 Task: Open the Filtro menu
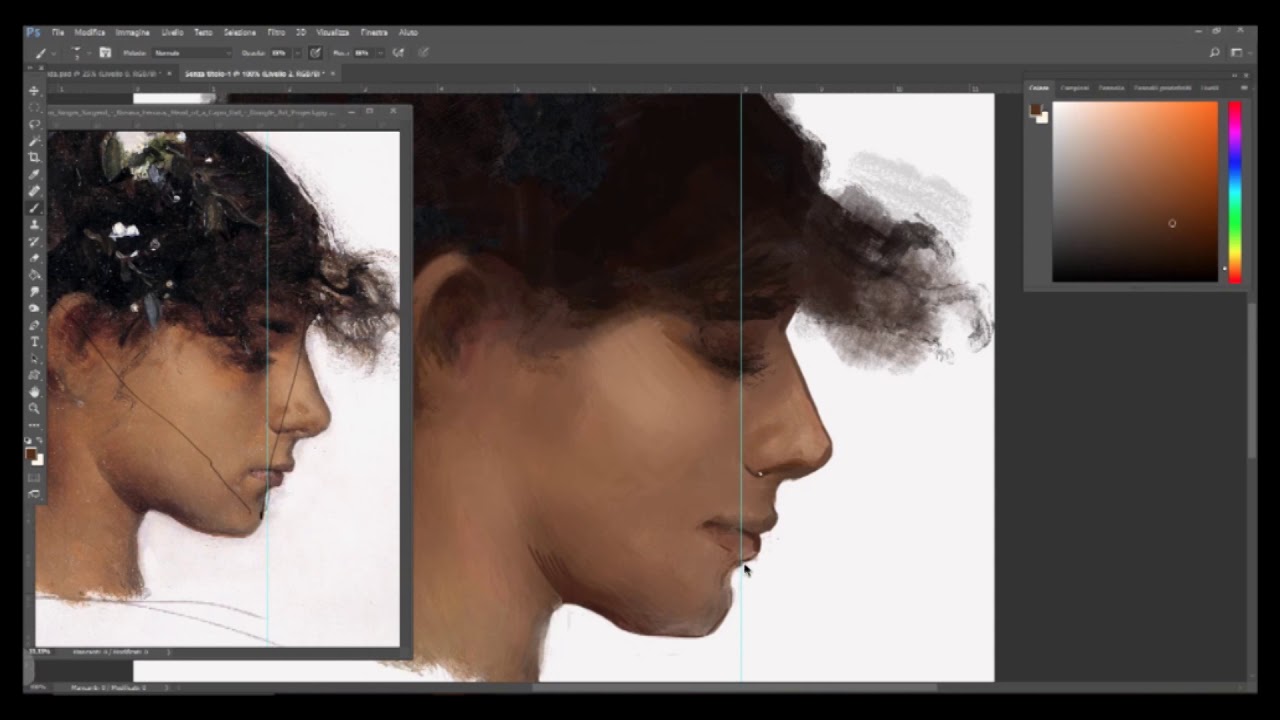pyautogui.click(x=277, y=32)
